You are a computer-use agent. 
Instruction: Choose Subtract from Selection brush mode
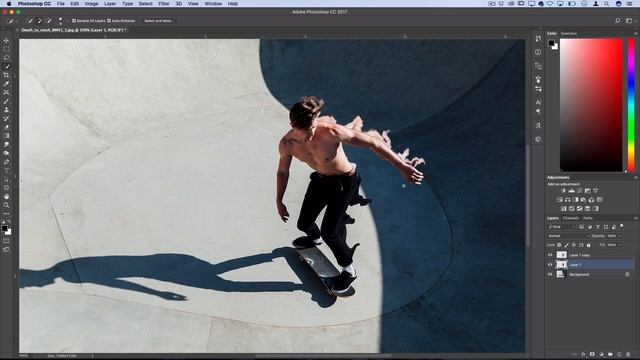coord(49,21)
